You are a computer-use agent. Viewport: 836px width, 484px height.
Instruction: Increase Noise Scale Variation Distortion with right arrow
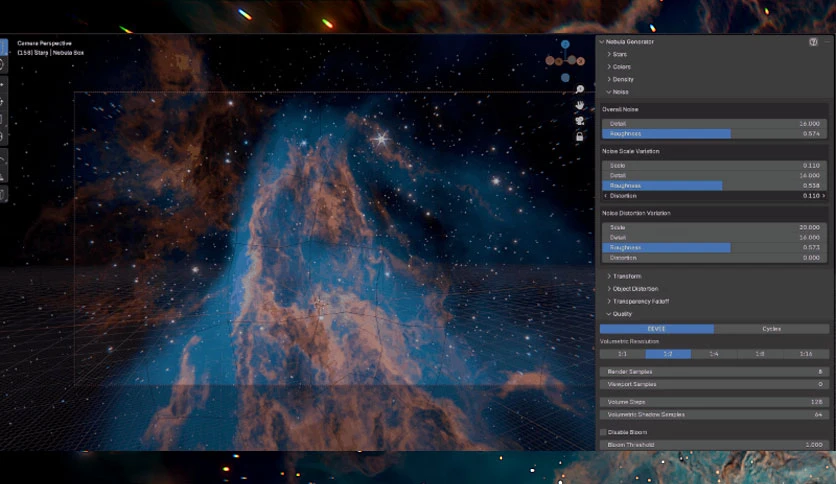[824, 196]
